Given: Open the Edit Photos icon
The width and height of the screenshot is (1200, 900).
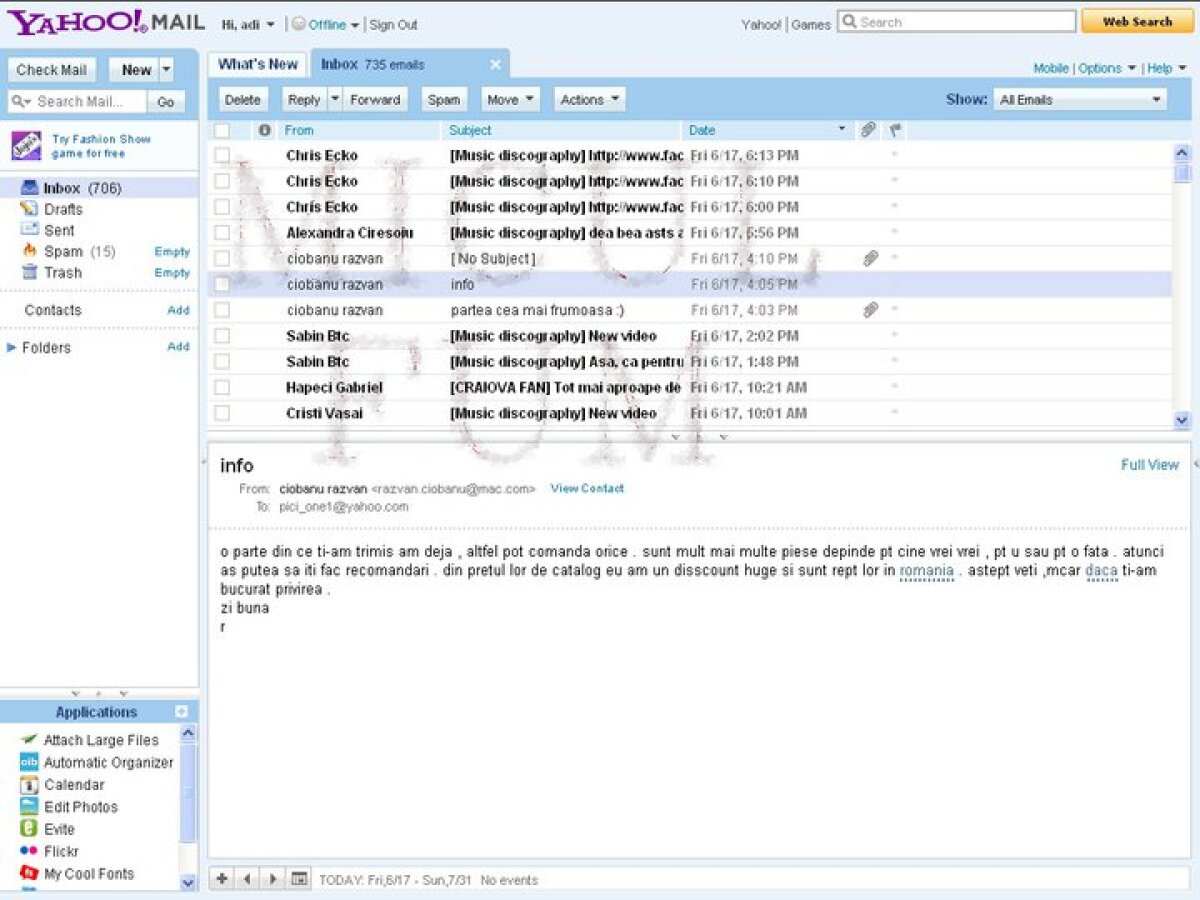Looking at the screenshot, I should [29, 807].
